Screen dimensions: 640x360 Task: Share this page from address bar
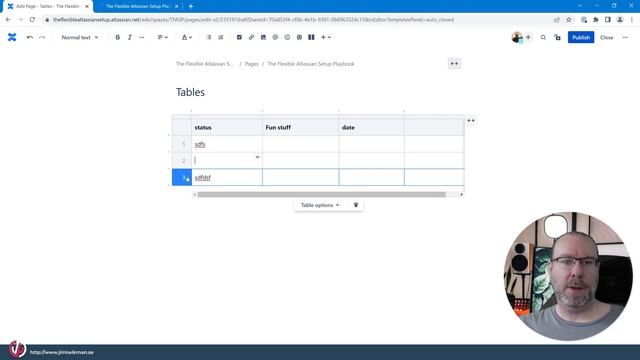tap(557, 20)
